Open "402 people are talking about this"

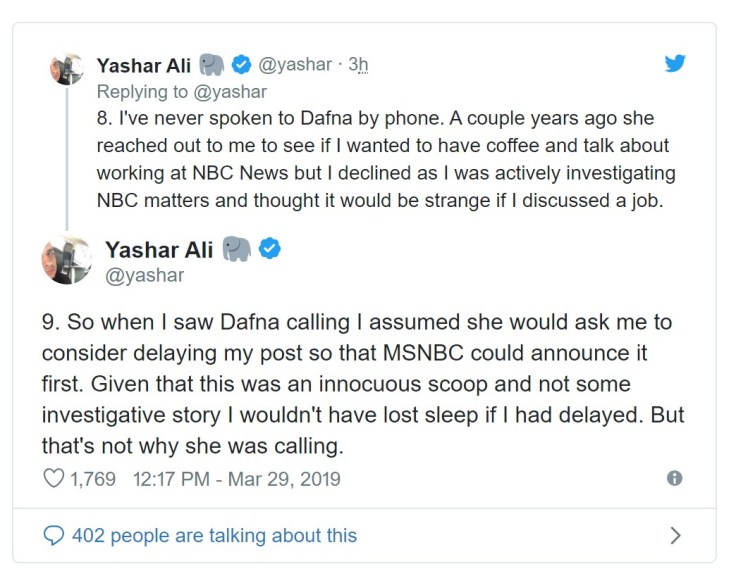pos(214,535)
